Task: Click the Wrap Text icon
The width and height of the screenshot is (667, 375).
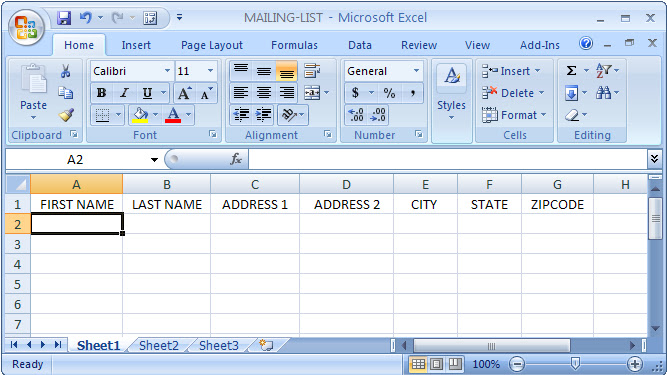Action: coord(312,71)
